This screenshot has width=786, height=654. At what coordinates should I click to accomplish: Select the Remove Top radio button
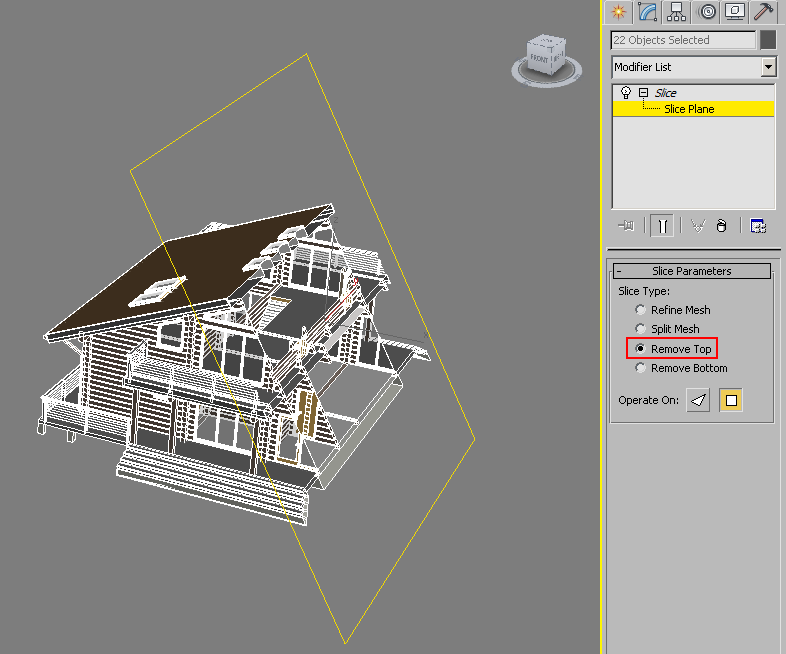640,348
